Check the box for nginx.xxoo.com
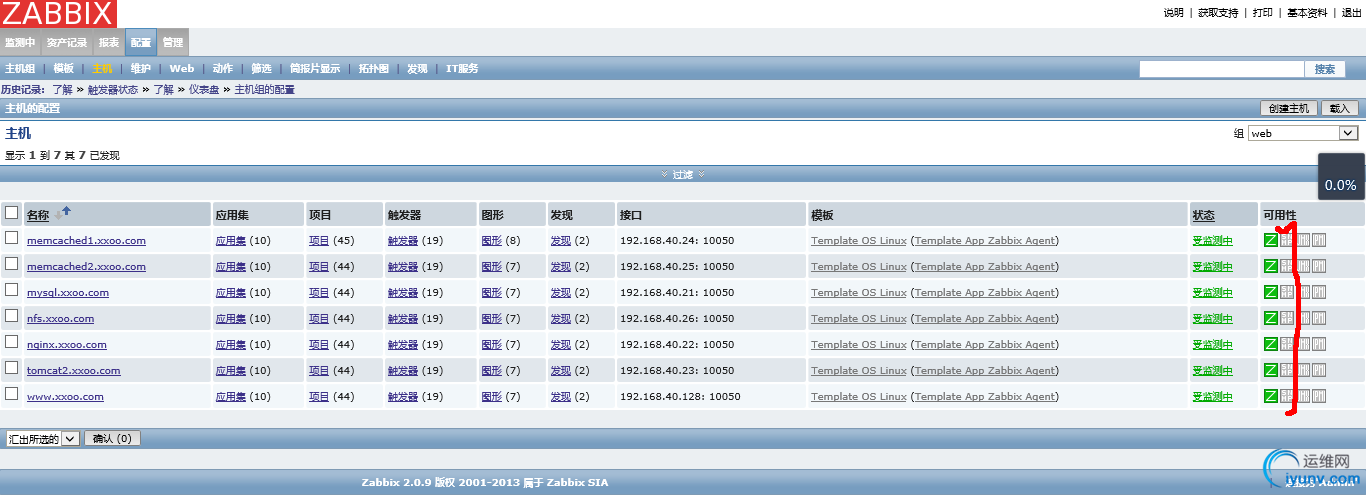The height and width of the screenshot is (495, 1366). pyautogui.click(x=12, y=342)
